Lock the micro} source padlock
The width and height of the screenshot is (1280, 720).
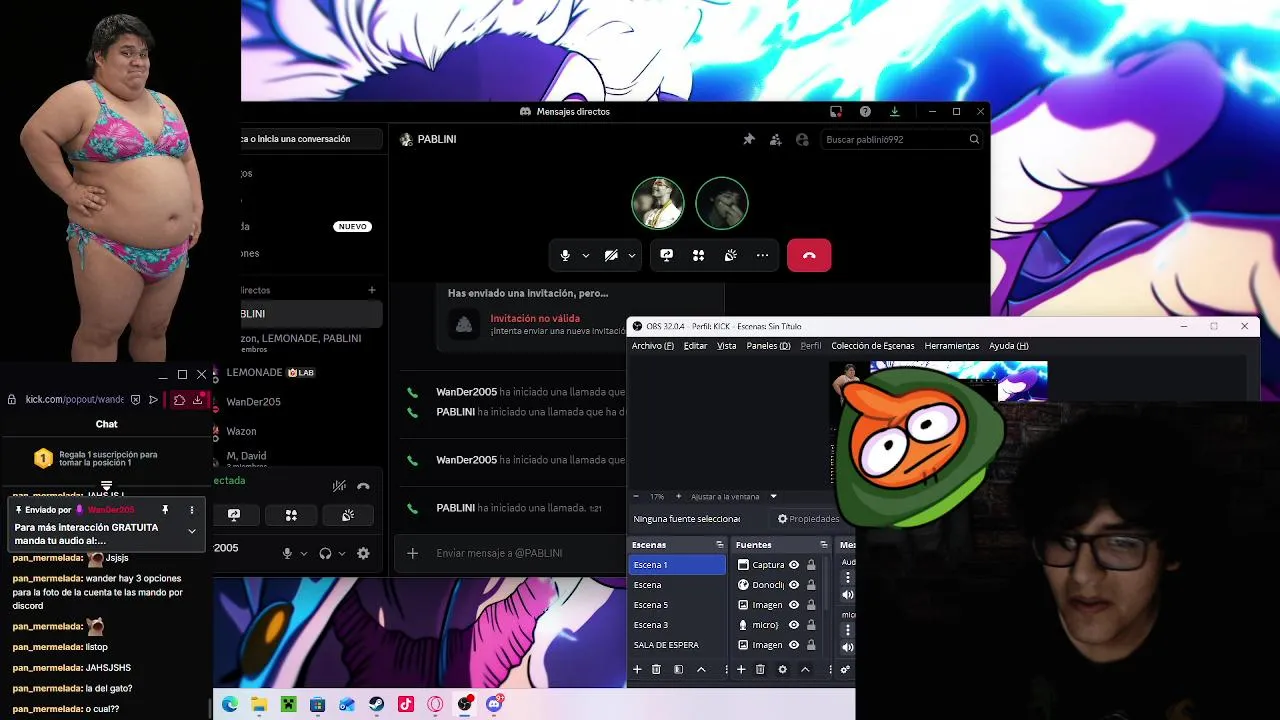[x=811, y=625]
